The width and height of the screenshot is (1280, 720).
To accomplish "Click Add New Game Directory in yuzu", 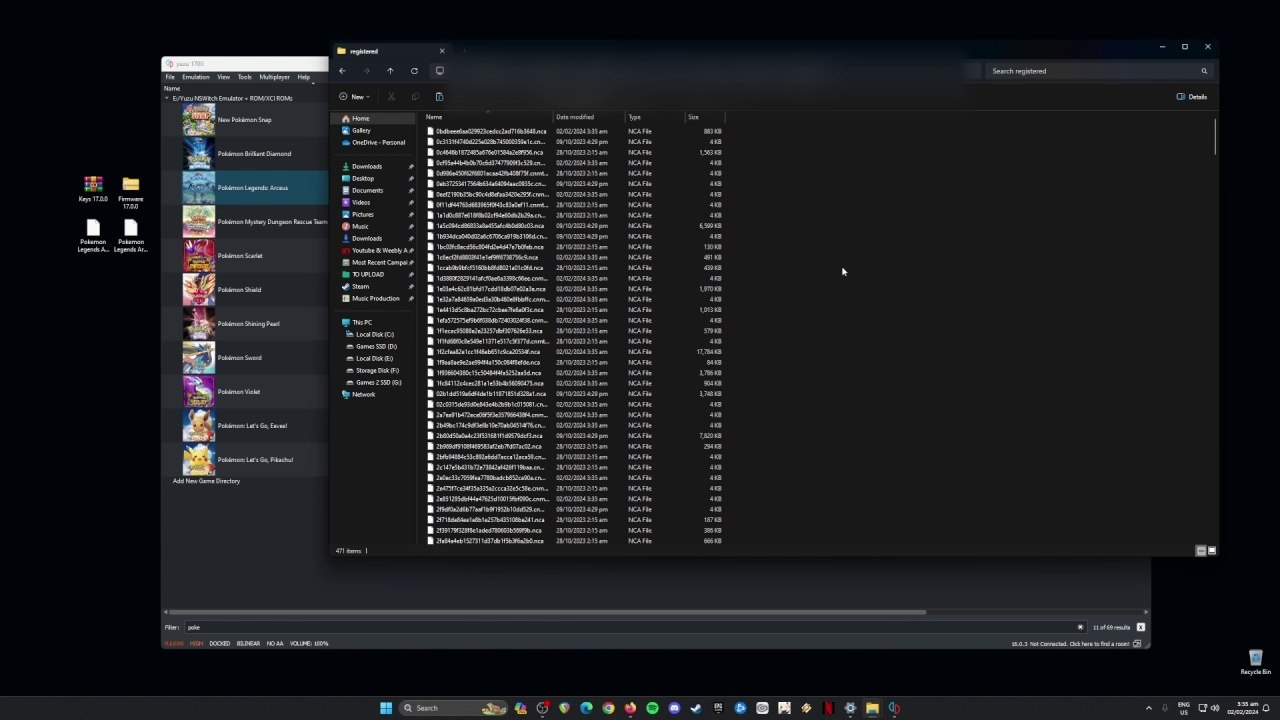I will click(x=206, y=481).
